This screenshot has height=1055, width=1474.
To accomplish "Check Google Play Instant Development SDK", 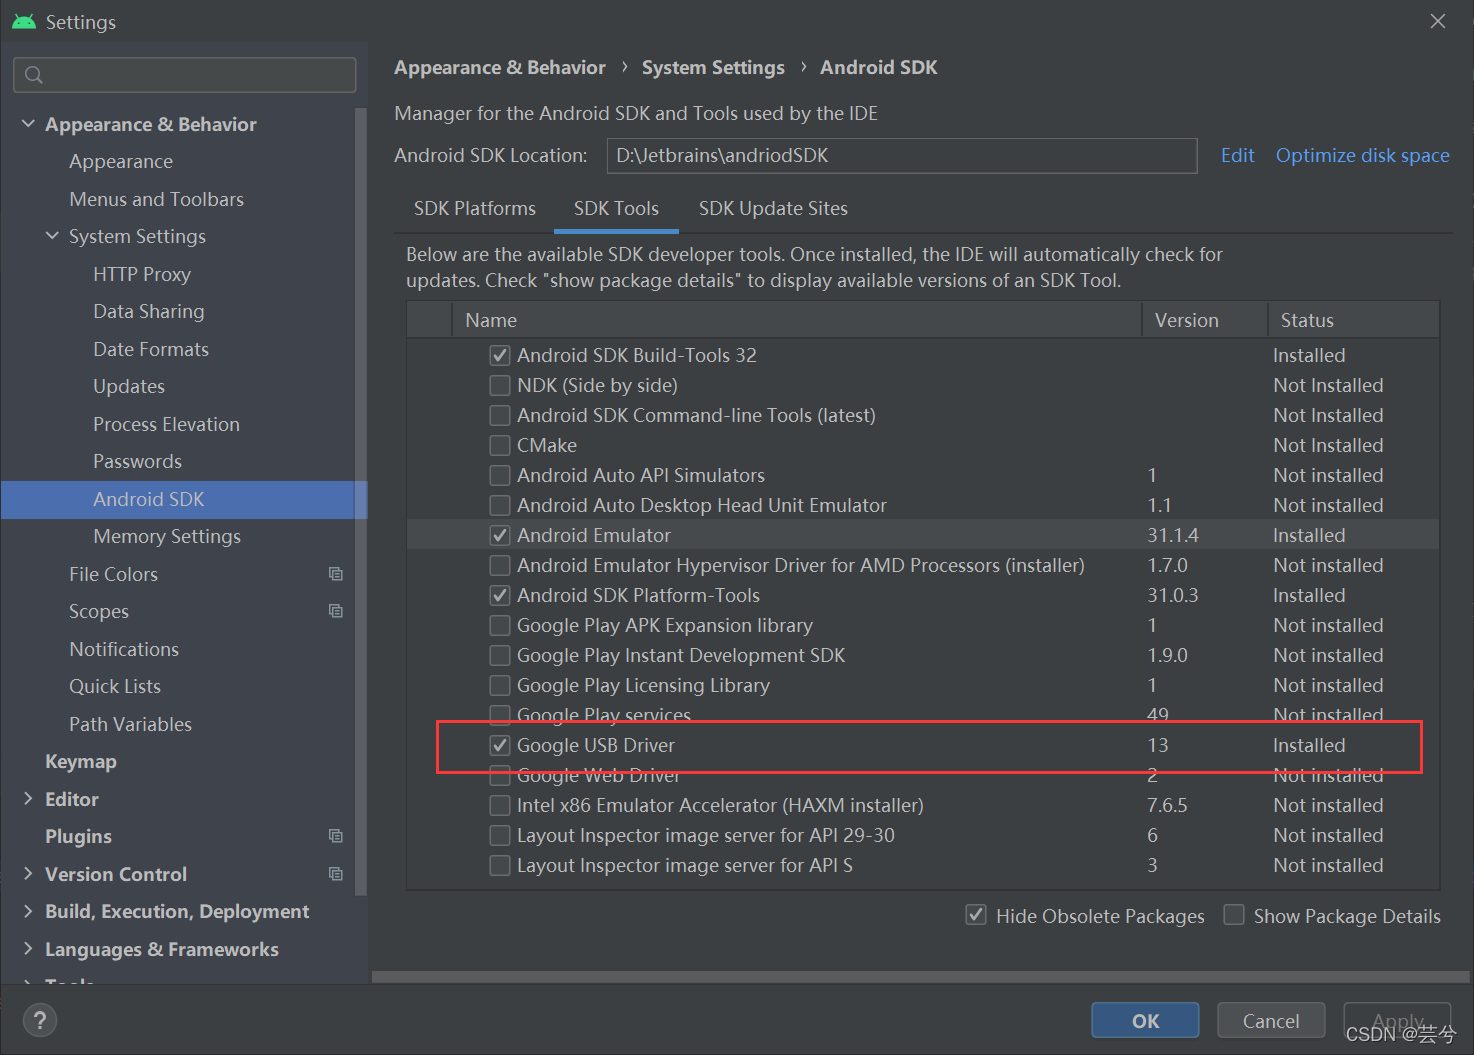I will (x=500, y=655).
